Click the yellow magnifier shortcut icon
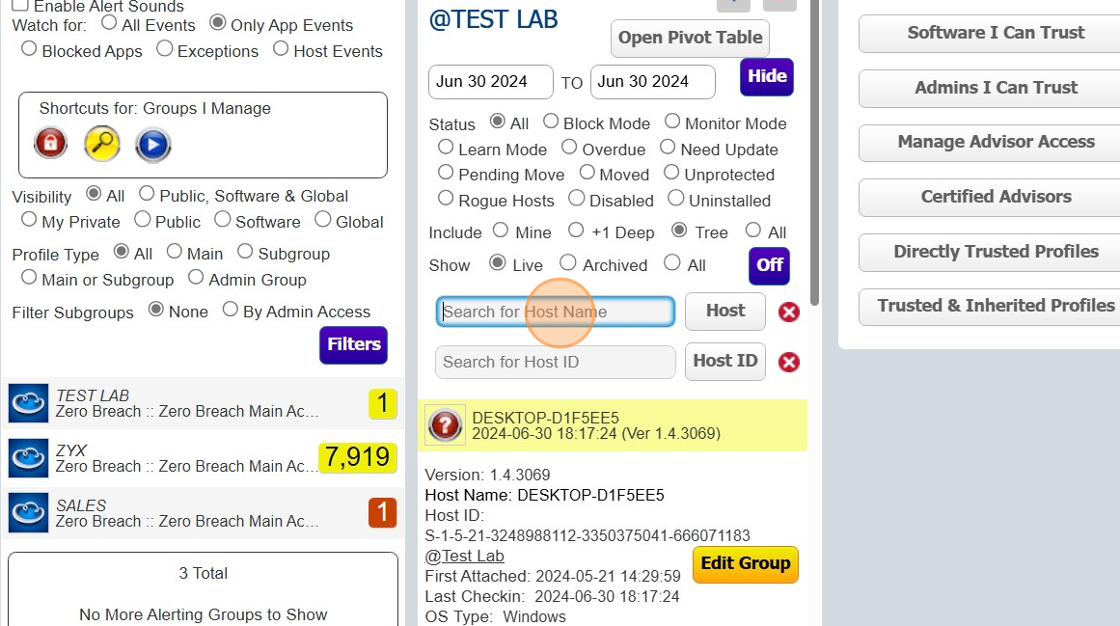Screen dimensions: 1120x626 pyautogui.click(x=102, y=144)
